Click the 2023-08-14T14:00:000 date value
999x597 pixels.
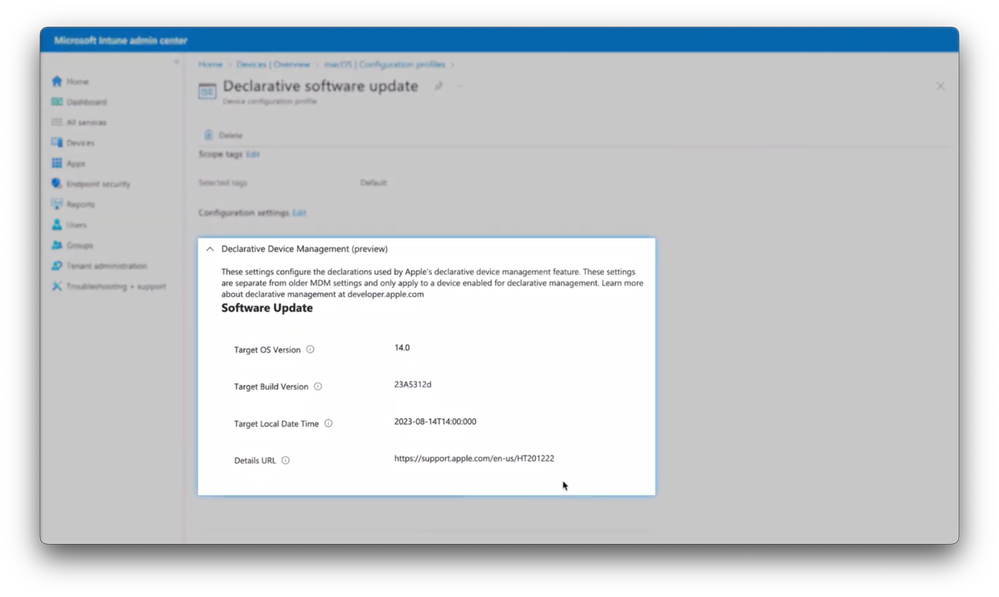435,421
